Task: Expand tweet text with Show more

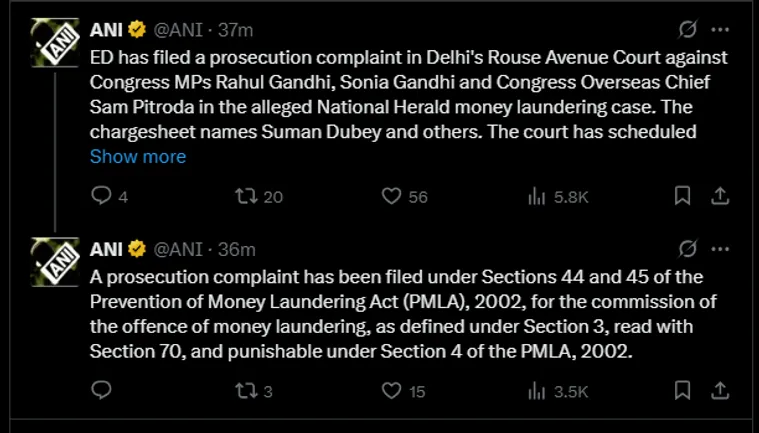Action: pyautogui.click(x=138, y=156)
